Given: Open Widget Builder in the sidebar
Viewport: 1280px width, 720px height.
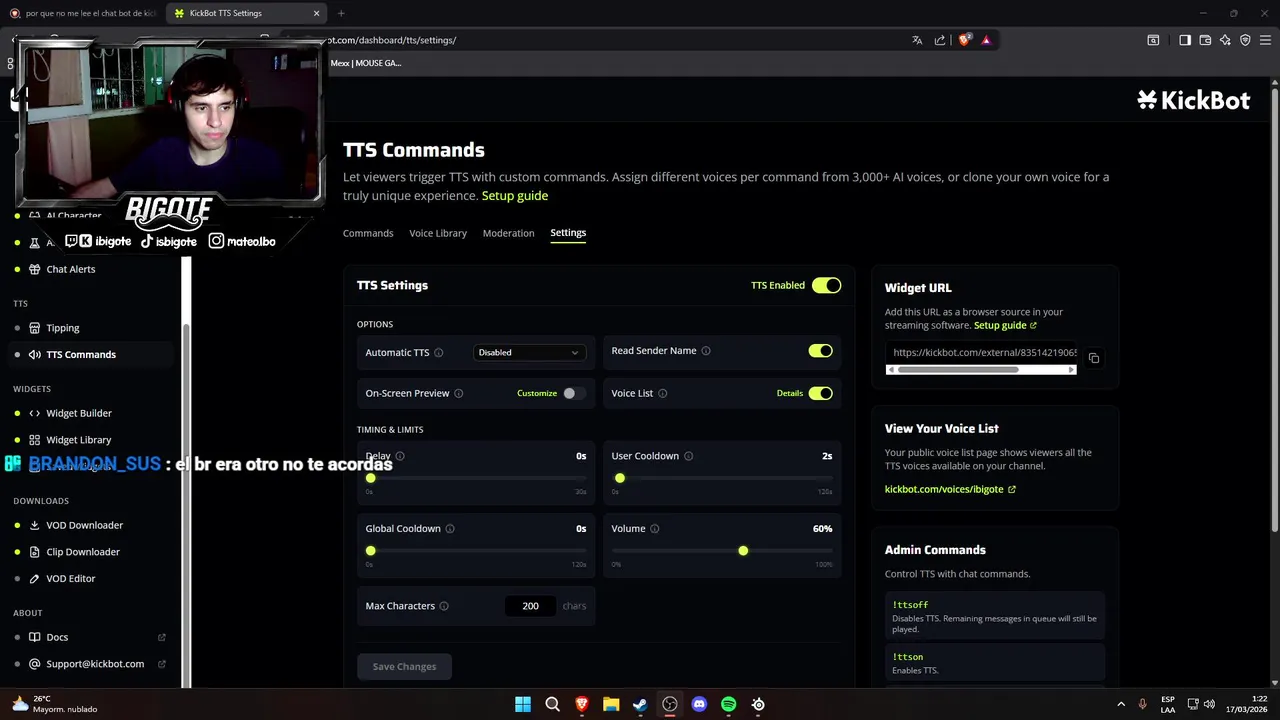Looking at the screenshot, I should tap(78, 413).
